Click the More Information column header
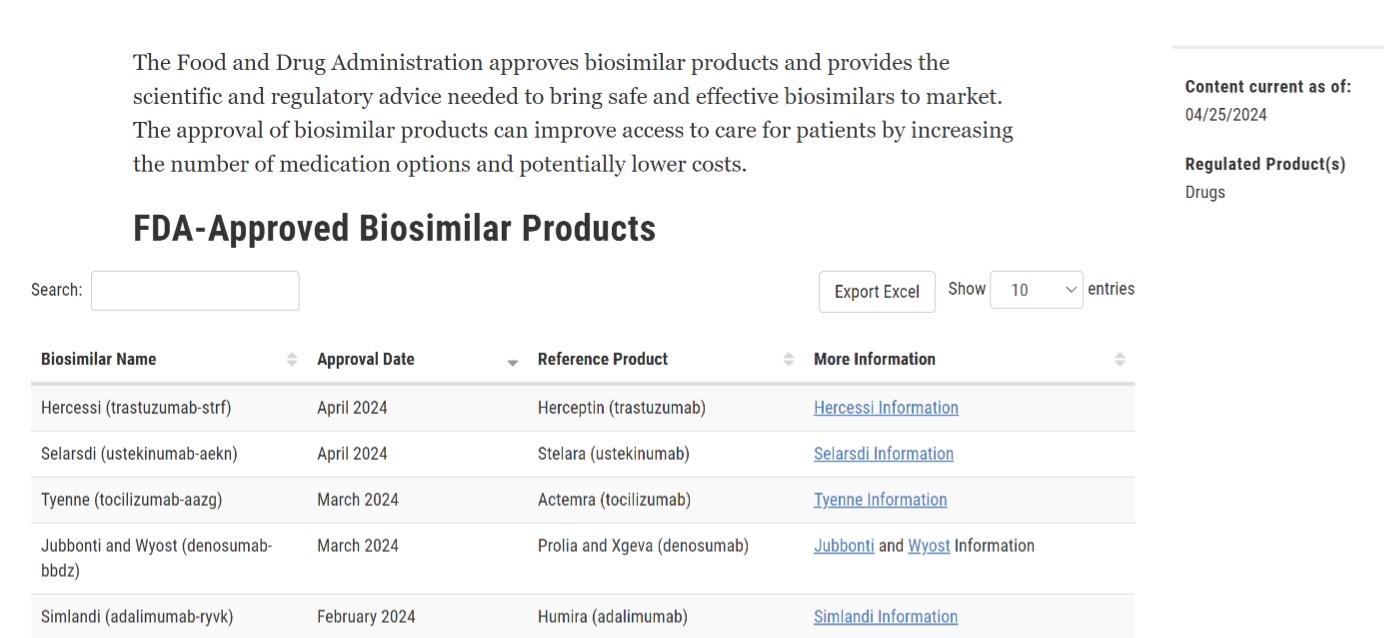This screenshot has width=1384, height=638. coord(875,359)
